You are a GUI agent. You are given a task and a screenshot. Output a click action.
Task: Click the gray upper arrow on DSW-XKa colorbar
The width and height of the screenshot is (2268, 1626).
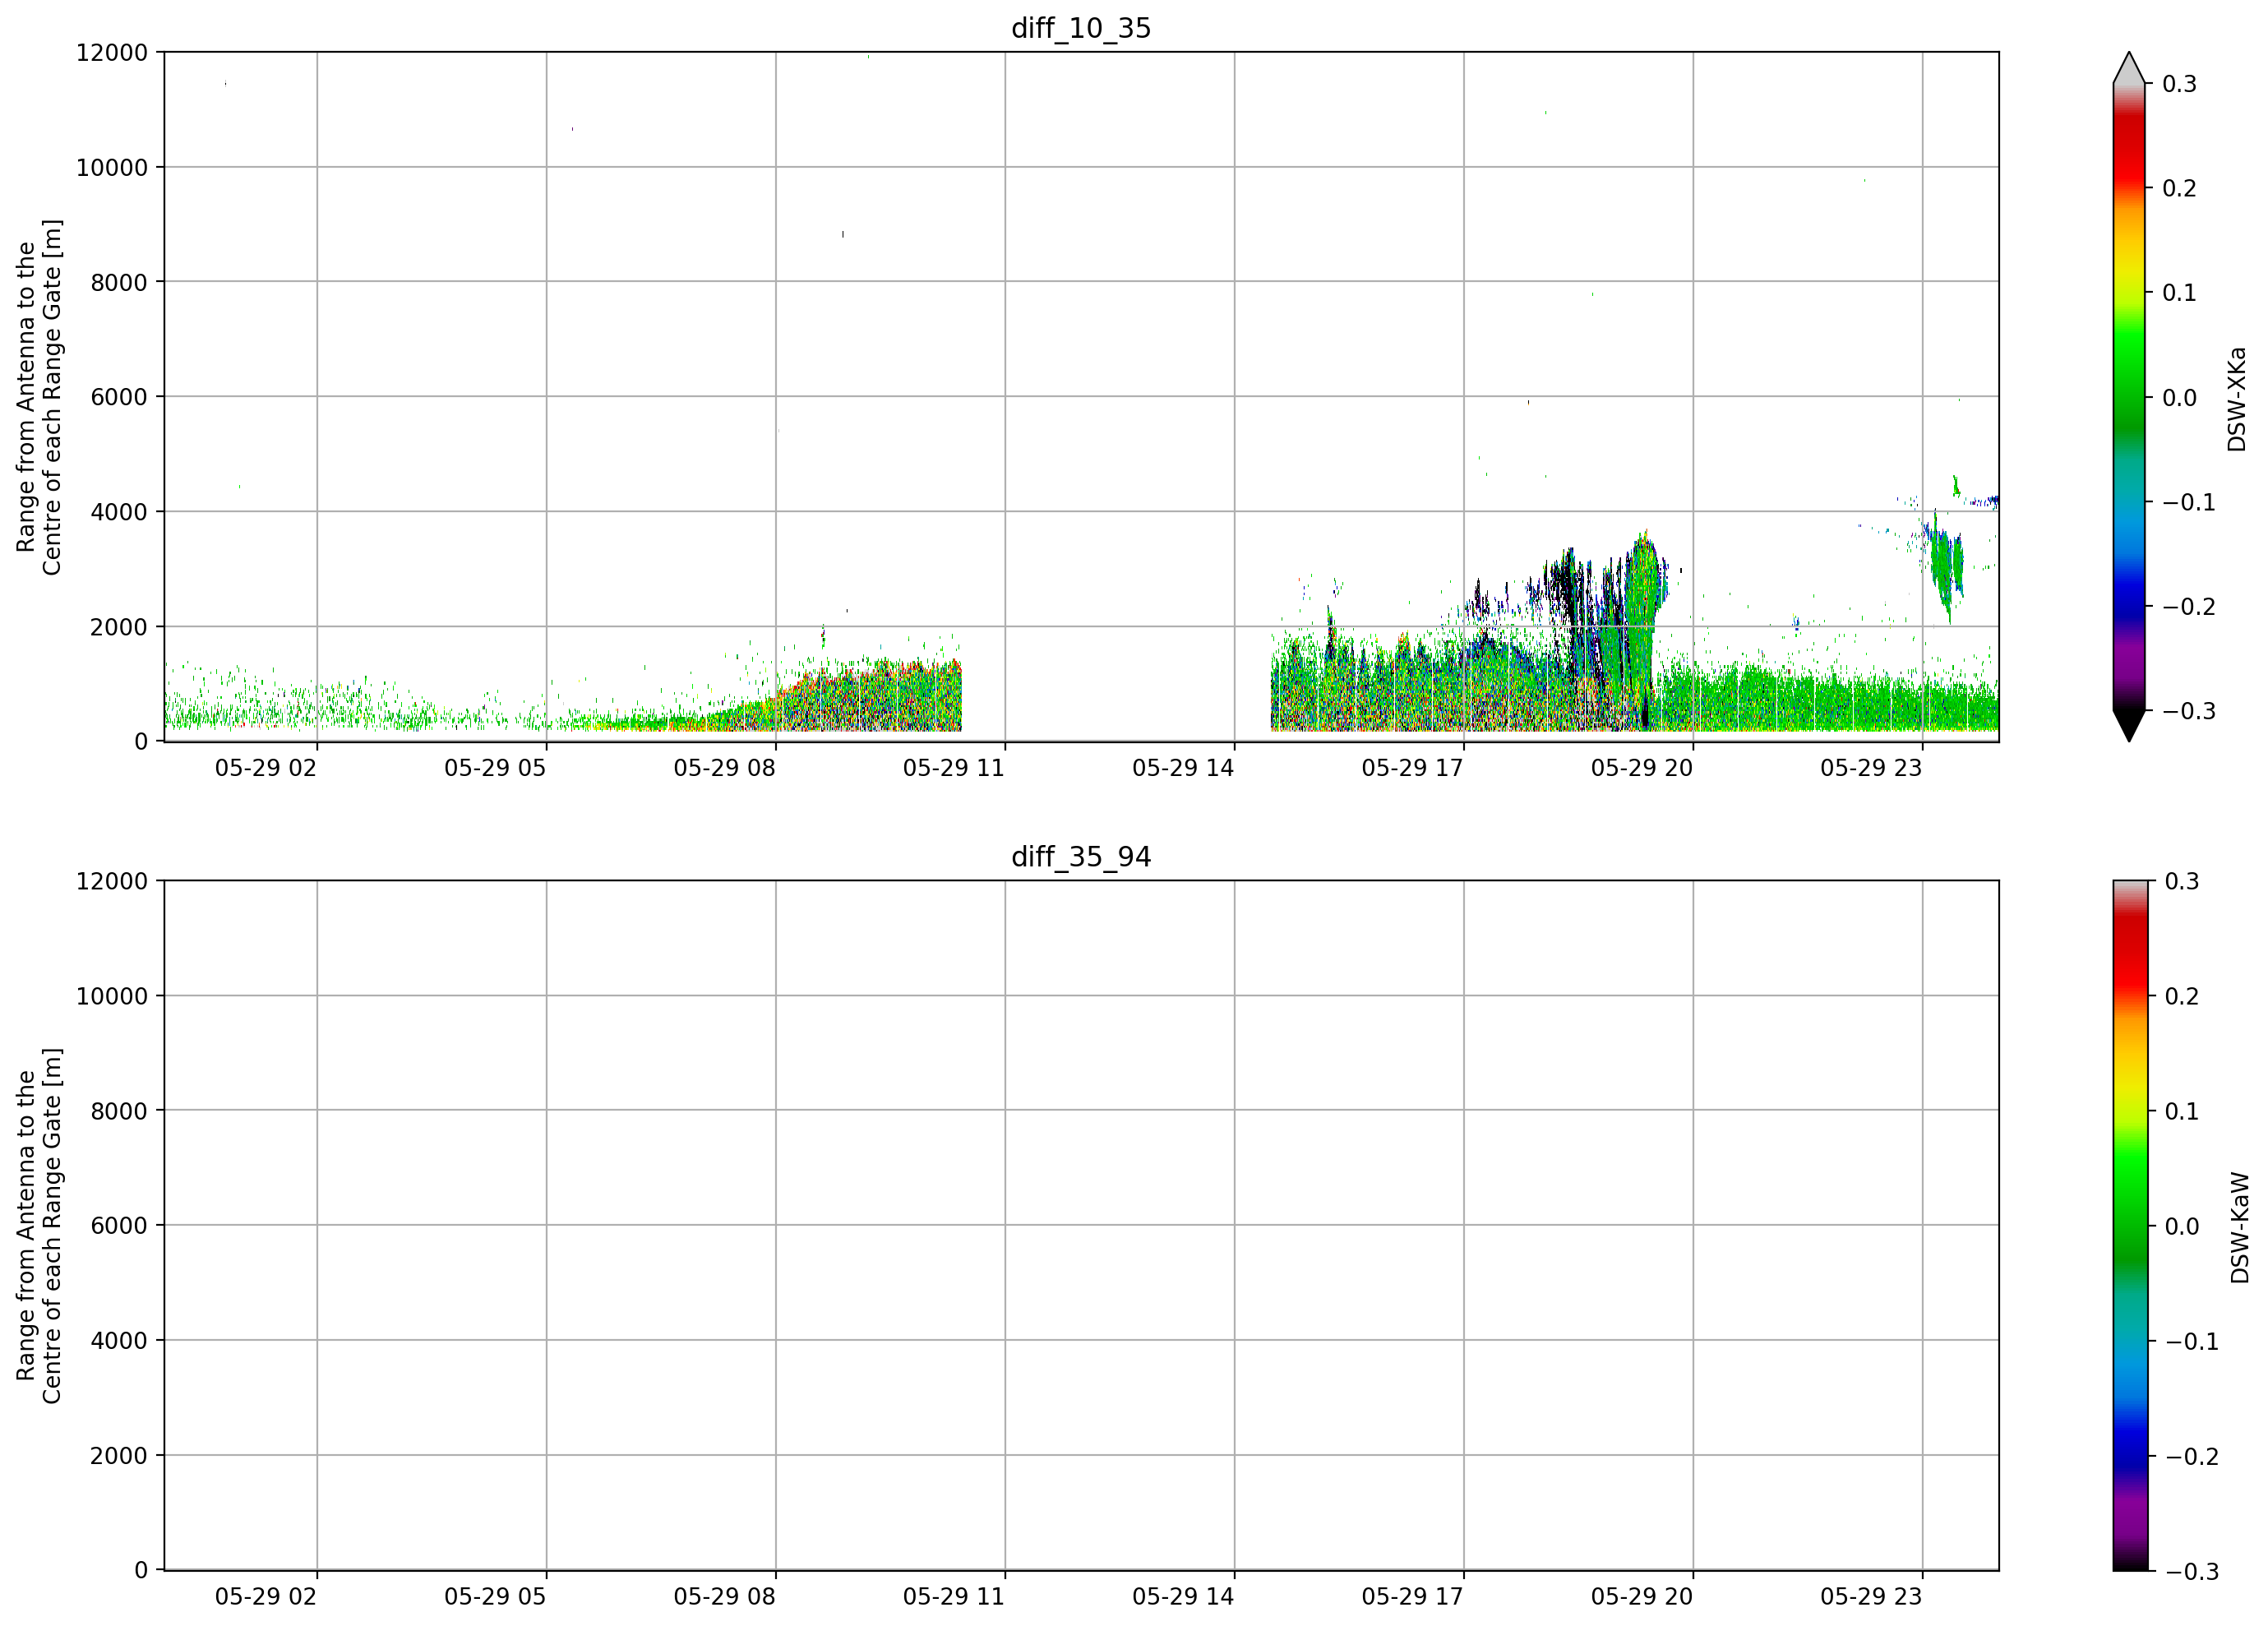pyautogui.click(x=2129, y=68)
